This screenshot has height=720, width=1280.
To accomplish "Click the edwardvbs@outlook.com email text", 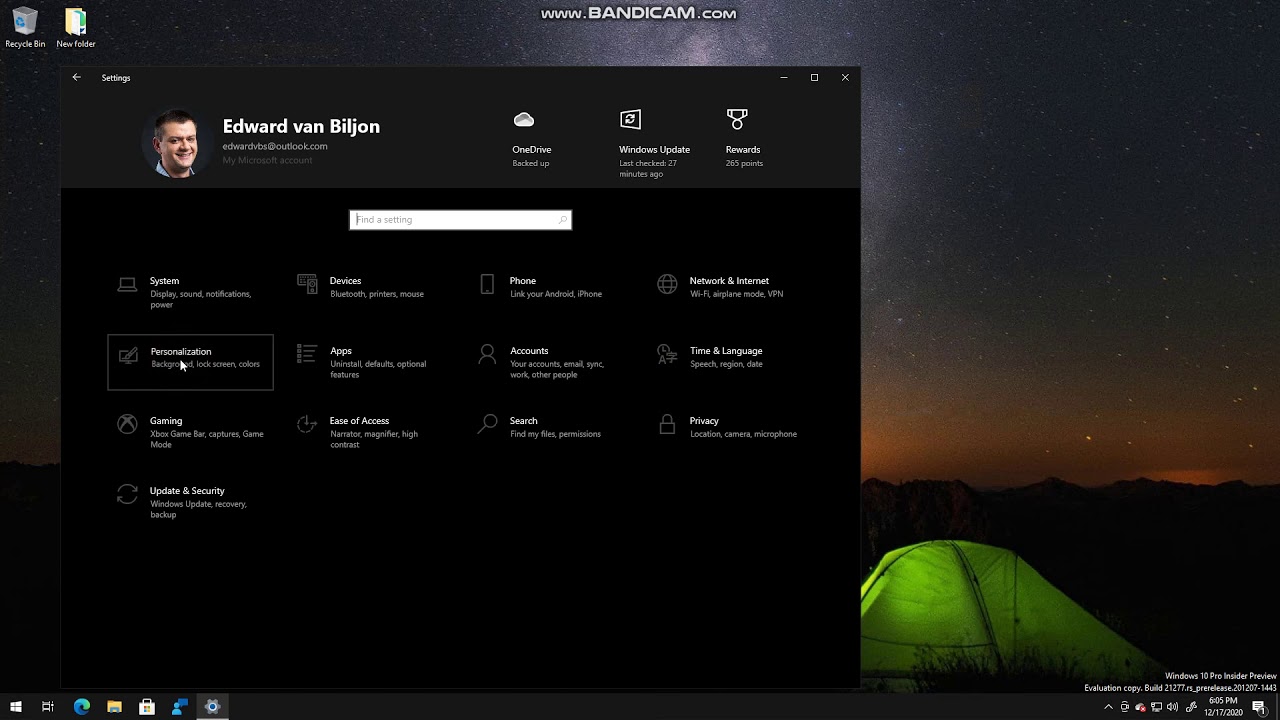I will click(x=275, y=146).
